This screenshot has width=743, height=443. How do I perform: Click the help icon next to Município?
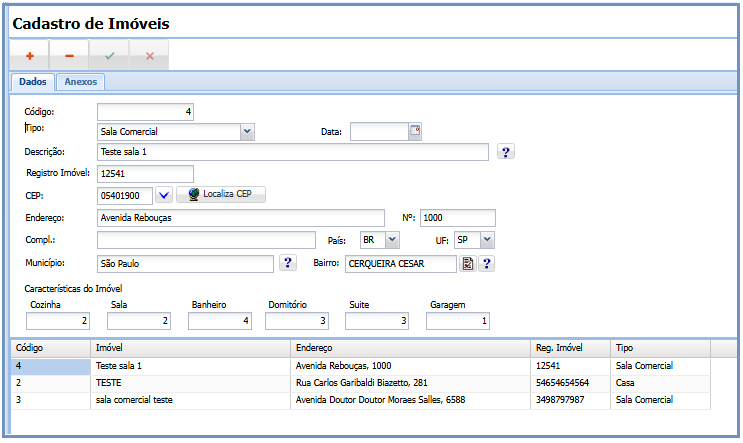288,263
